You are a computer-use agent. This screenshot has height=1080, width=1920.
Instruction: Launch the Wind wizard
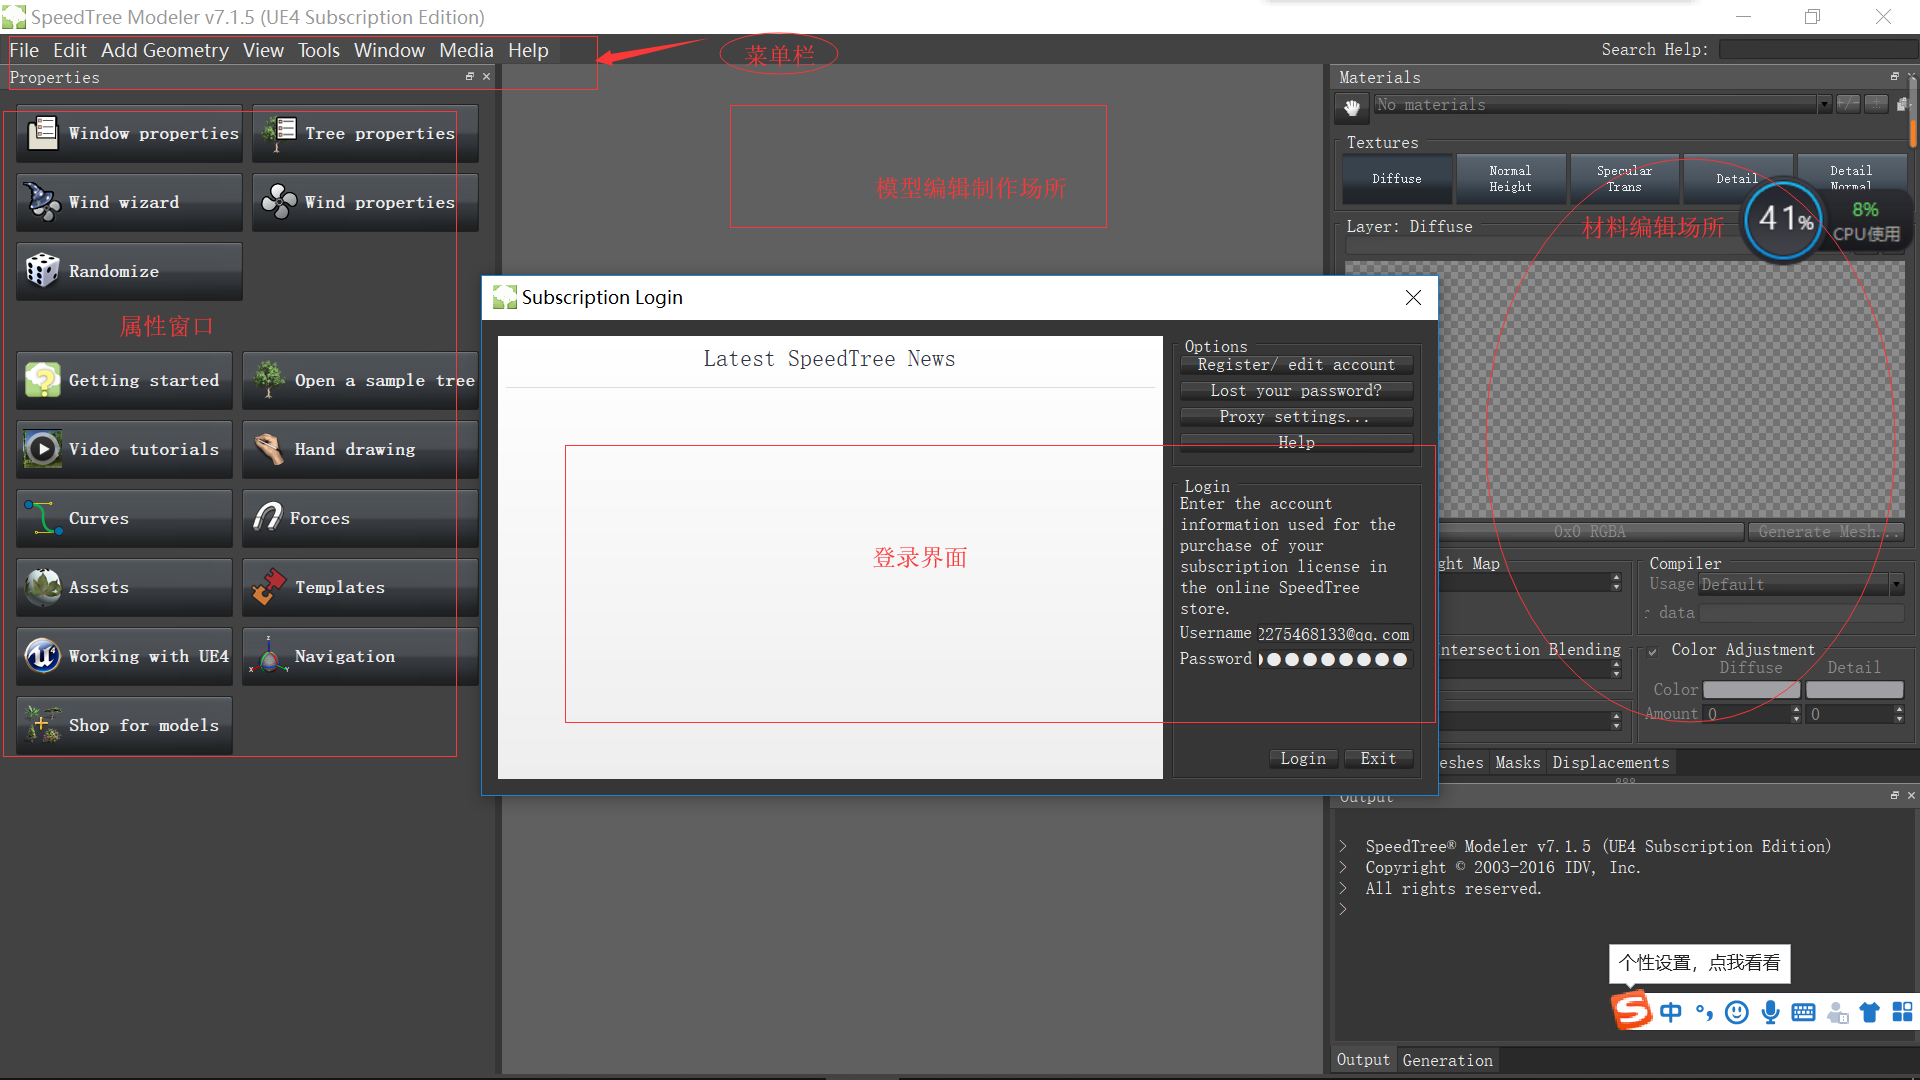pos(129,202)
